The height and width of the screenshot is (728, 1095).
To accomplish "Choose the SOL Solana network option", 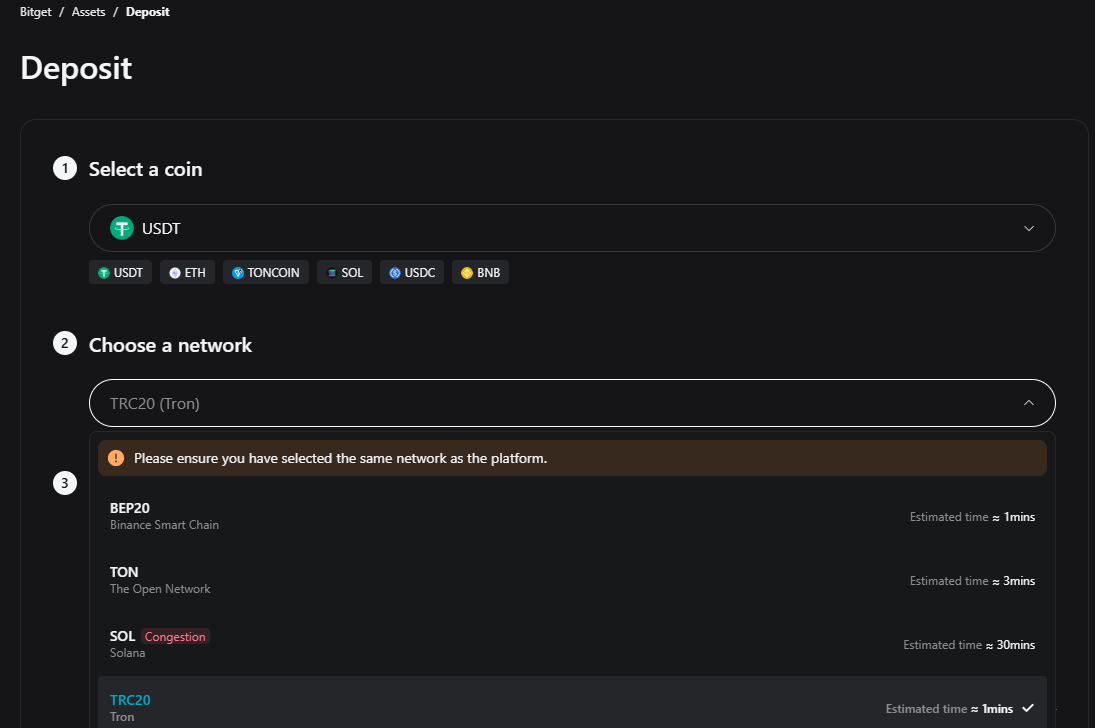I will coord(572,644).
